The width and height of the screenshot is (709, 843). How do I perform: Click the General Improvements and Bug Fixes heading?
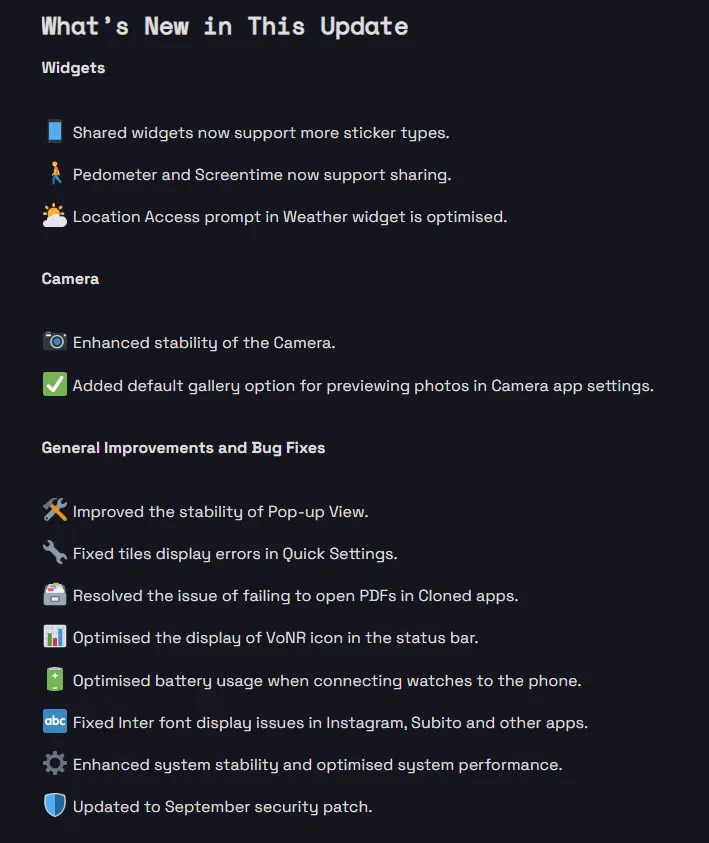tap(183, 448)
